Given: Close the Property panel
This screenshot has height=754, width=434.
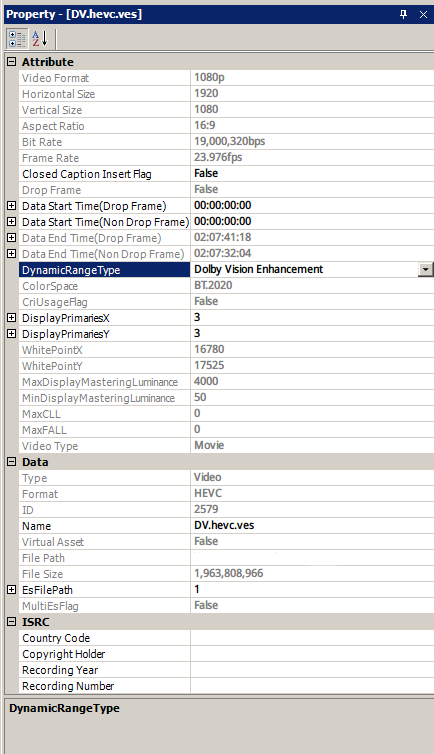Looking at the screenshot, I should coord(423,14).
